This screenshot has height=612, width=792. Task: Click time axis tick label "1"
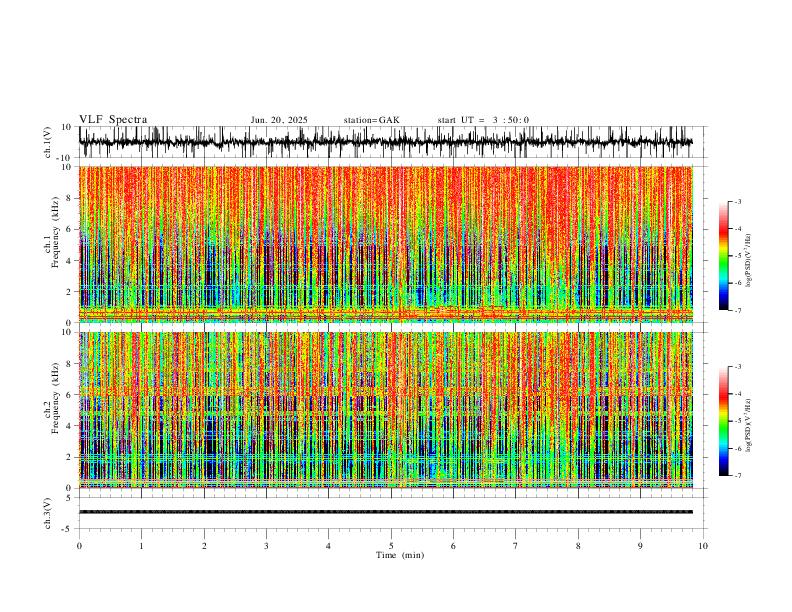pos(141,546)
